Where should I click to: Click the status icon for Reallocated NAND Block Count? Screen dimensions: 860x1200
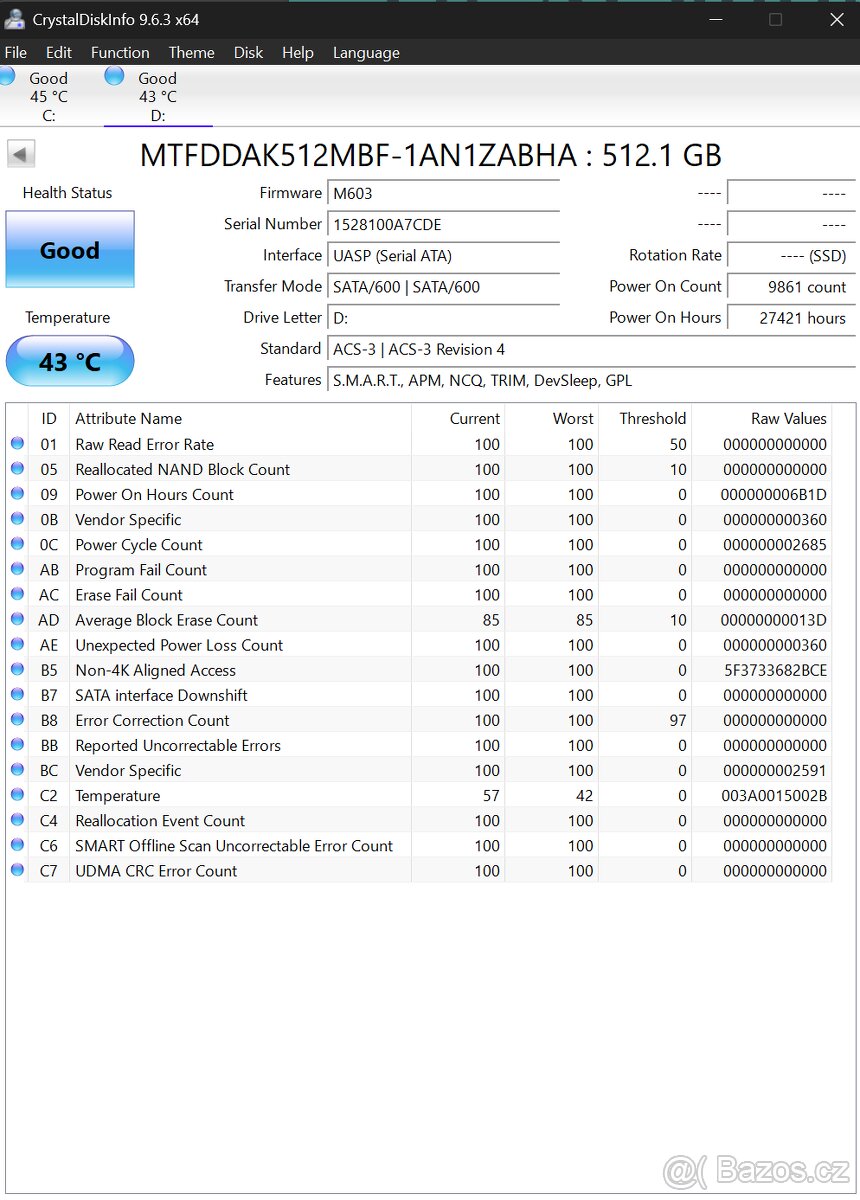(x=17, y=468)
